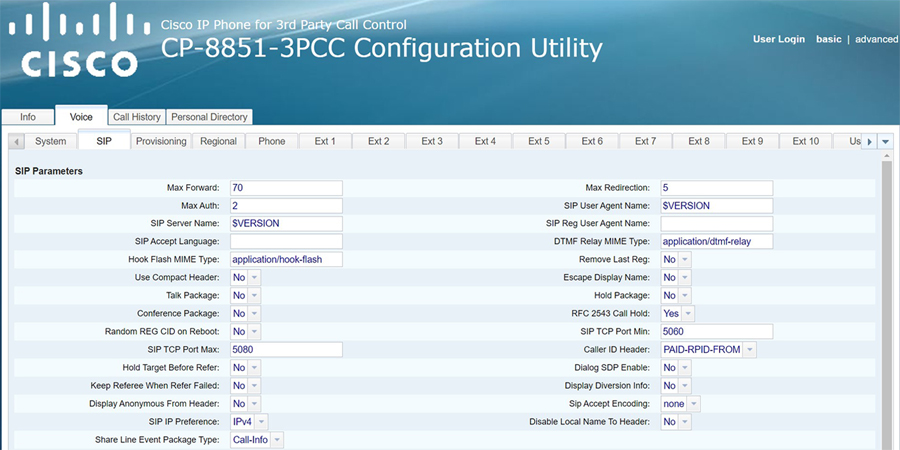900x450 pixels.
Task: Open the Info tab
Action: (28, 117)
